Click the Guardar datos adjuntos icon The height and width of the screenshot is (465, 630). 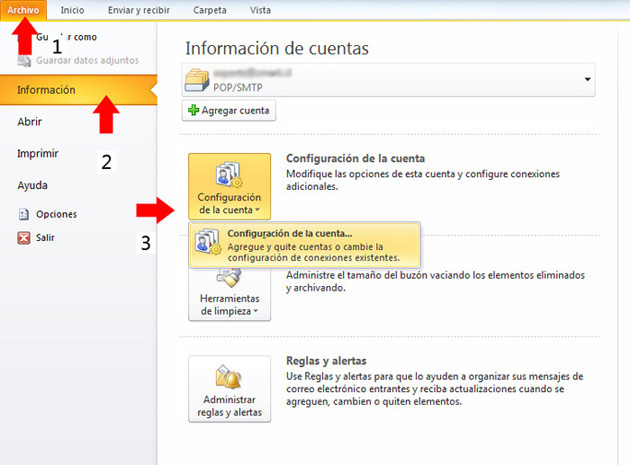coord(24,61)
